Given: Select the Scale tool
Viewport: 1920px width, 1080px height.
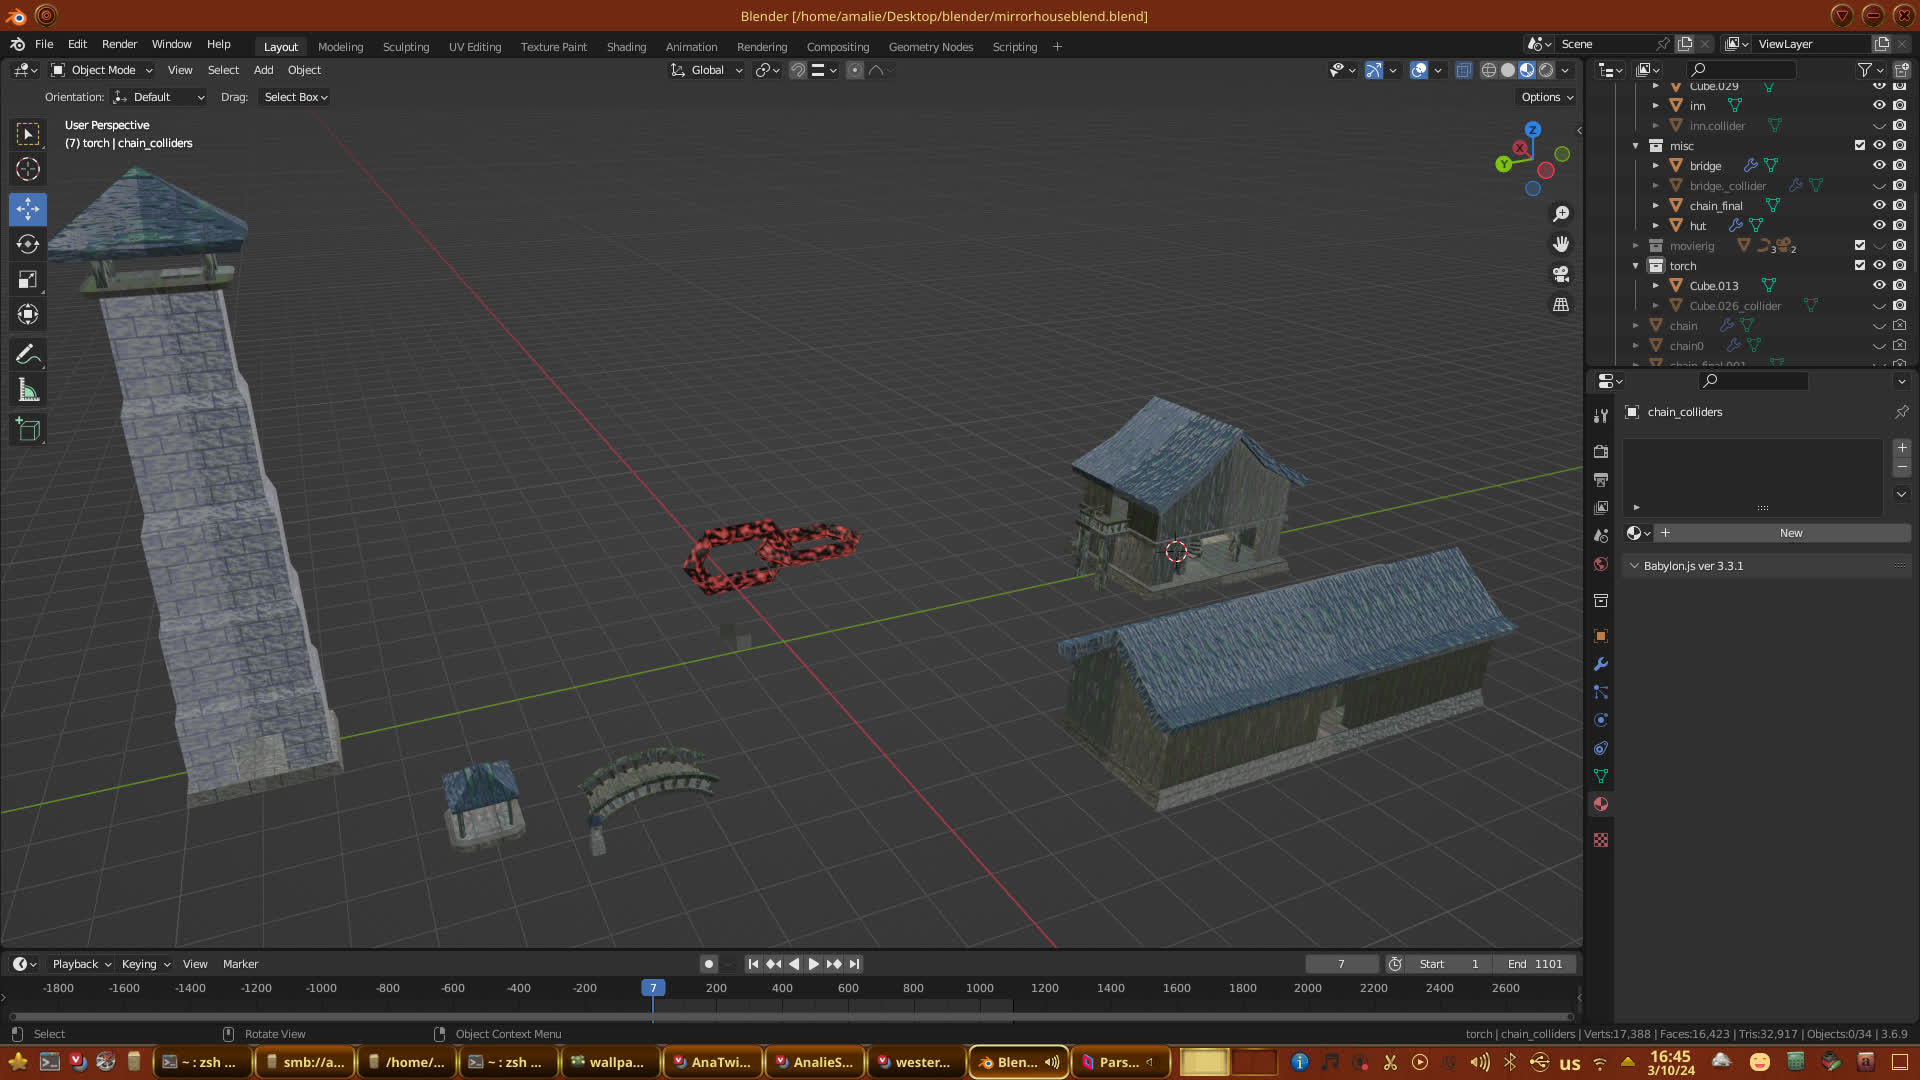Looking at the screenshot, I should 28,280.
